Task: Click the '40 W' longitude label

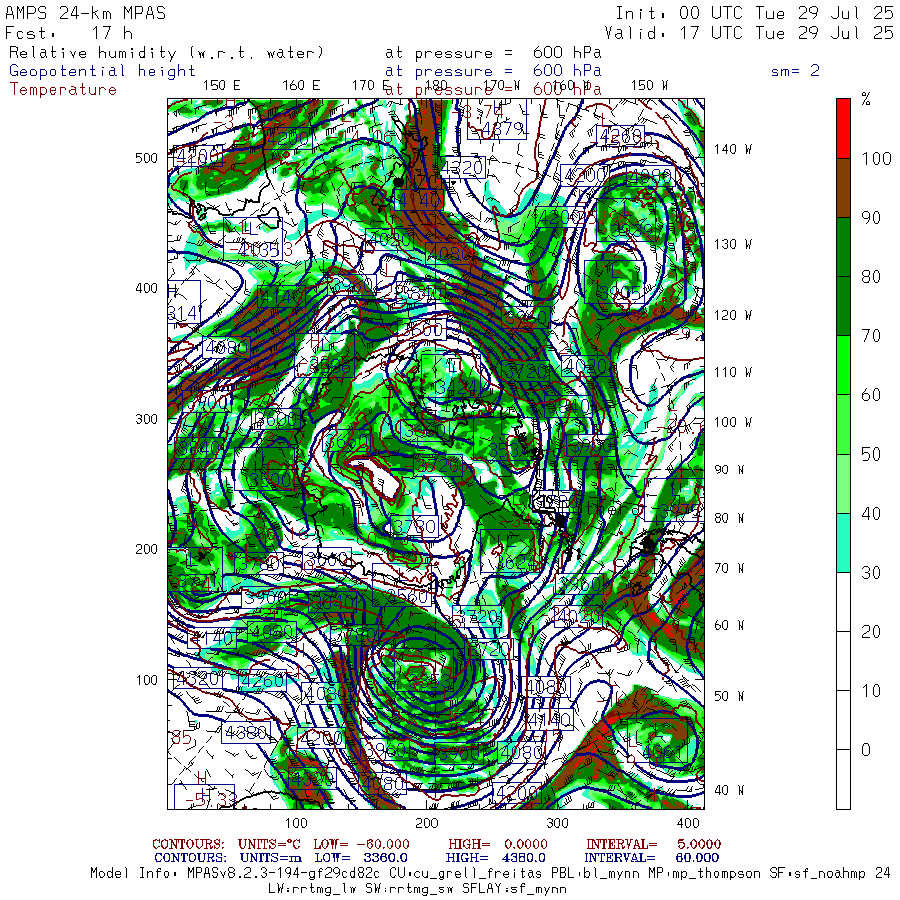Action: 729,790
